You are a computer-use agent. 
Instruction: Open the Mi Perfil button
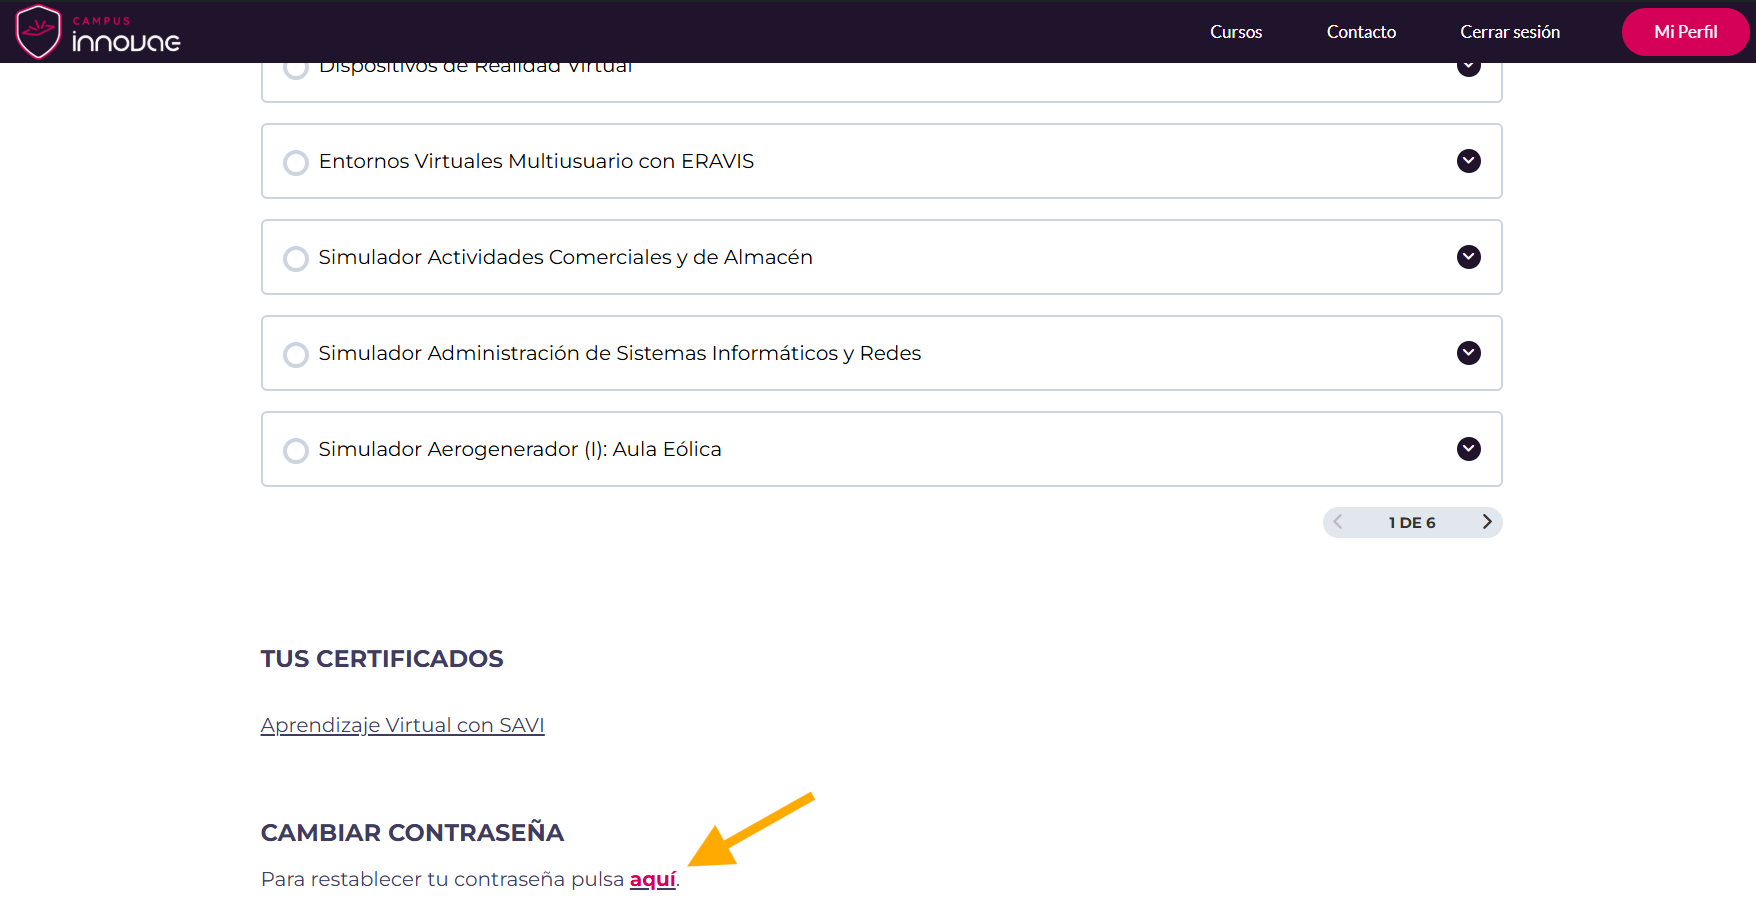click(x=1685, y=32)
